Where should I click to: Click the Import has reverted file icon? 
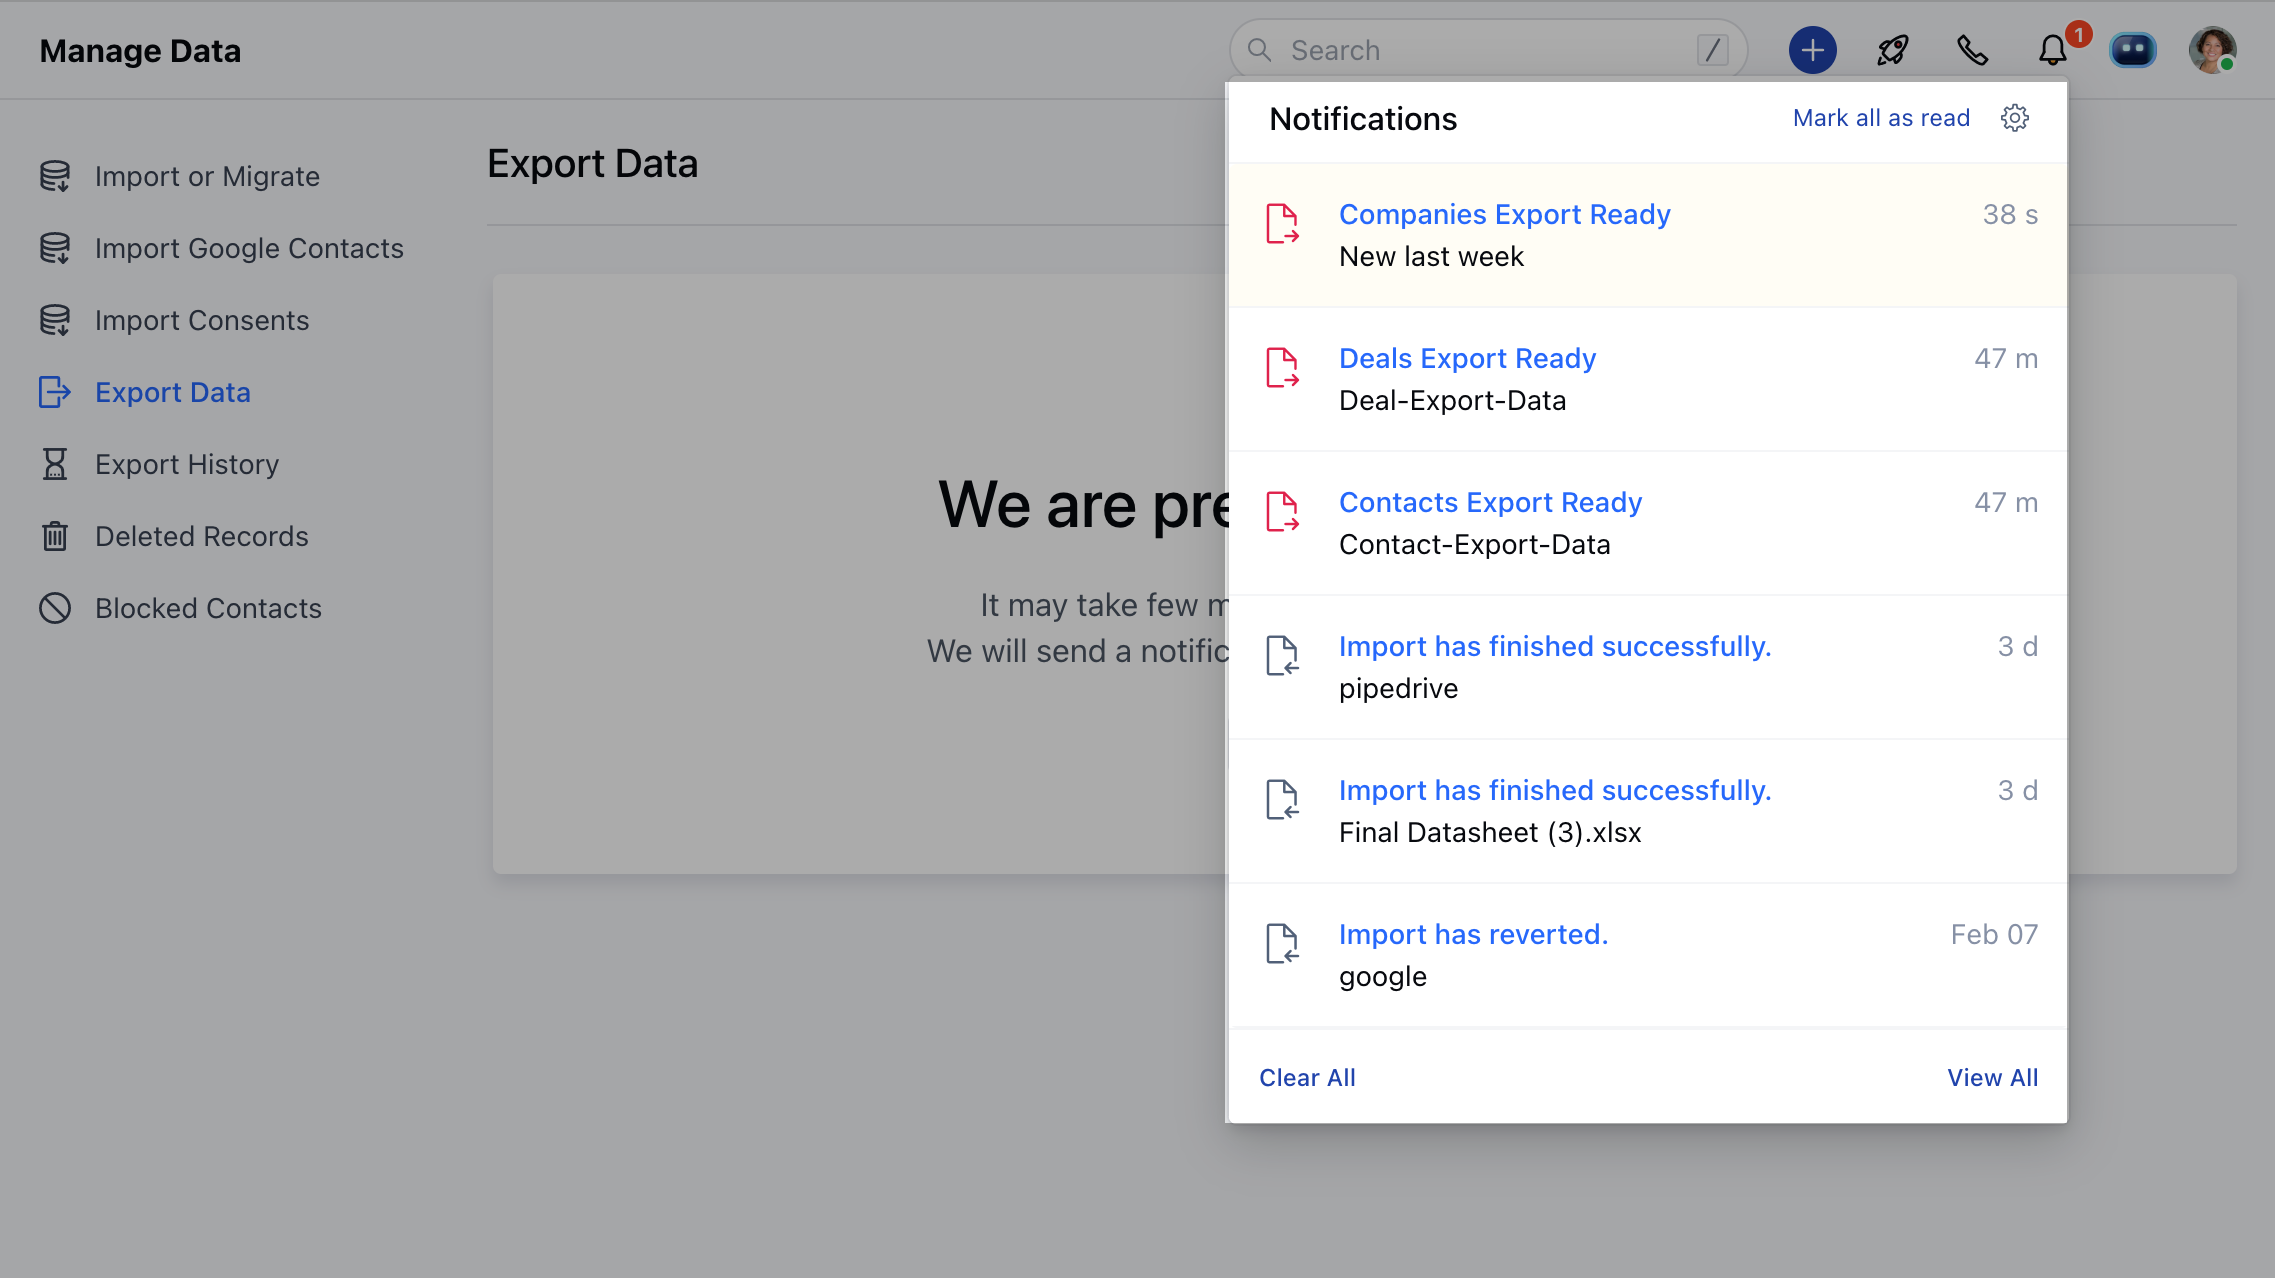coord(1282,943)
